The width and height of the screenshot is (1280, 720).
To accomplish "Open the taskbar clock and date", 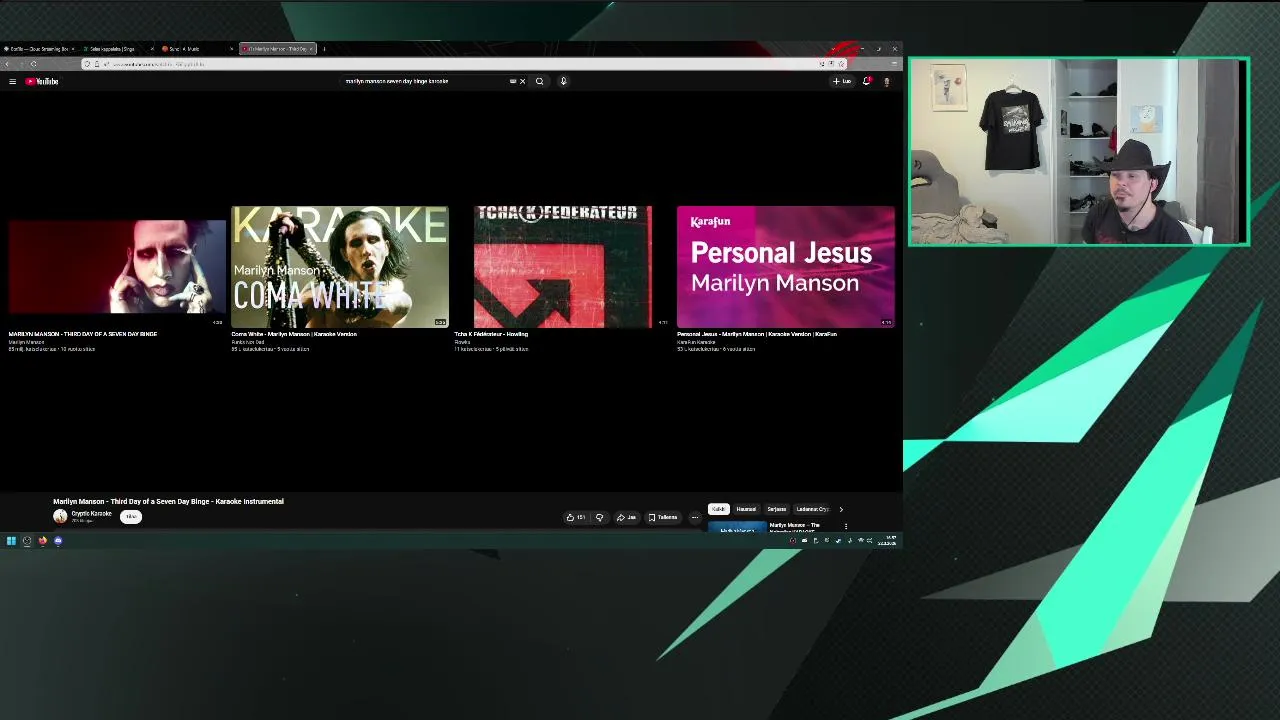I will (x=887, y=541).
